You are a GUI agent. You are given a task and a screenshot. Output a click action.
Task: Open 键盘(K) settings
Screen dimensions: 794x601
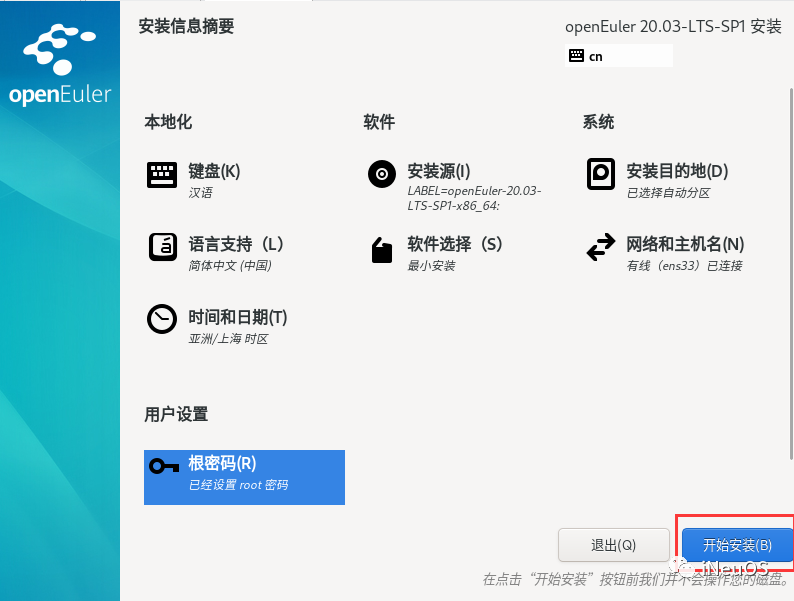pos(214,171)
